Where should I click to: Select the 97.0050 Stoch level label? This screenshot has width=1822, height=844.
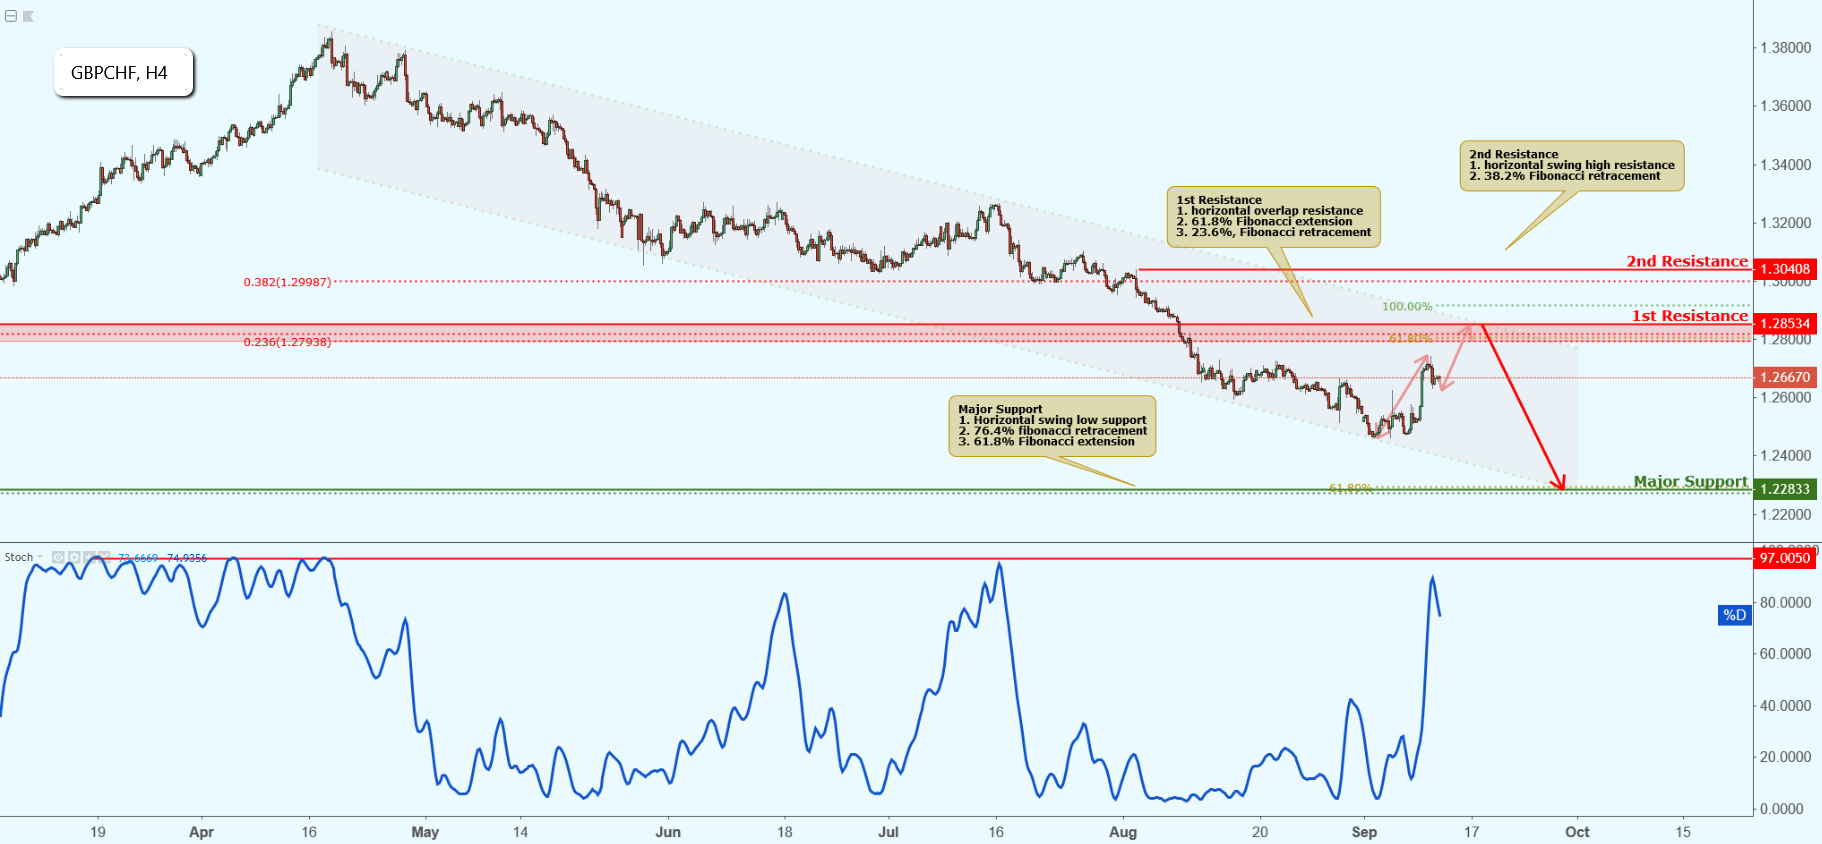[1785, 558]
